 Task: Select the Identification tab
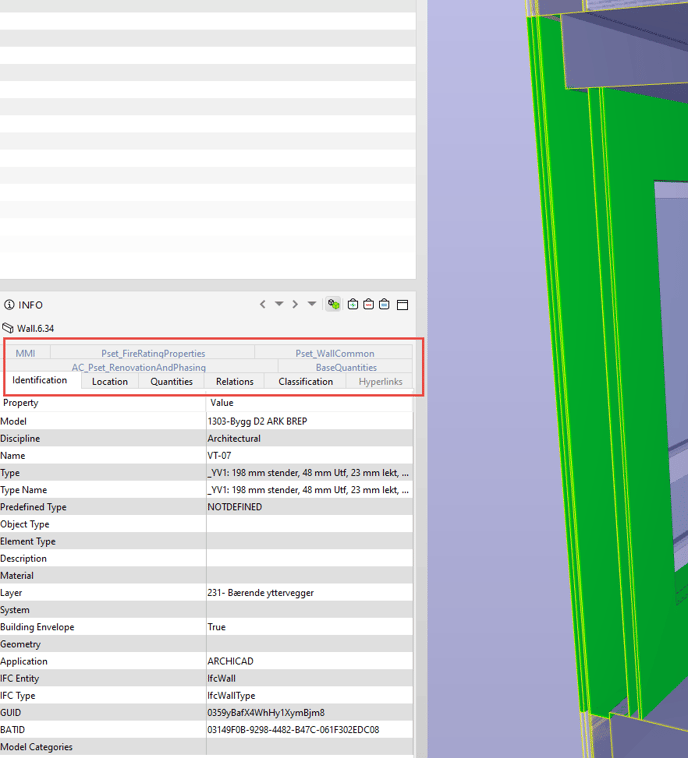click(40, 380)
